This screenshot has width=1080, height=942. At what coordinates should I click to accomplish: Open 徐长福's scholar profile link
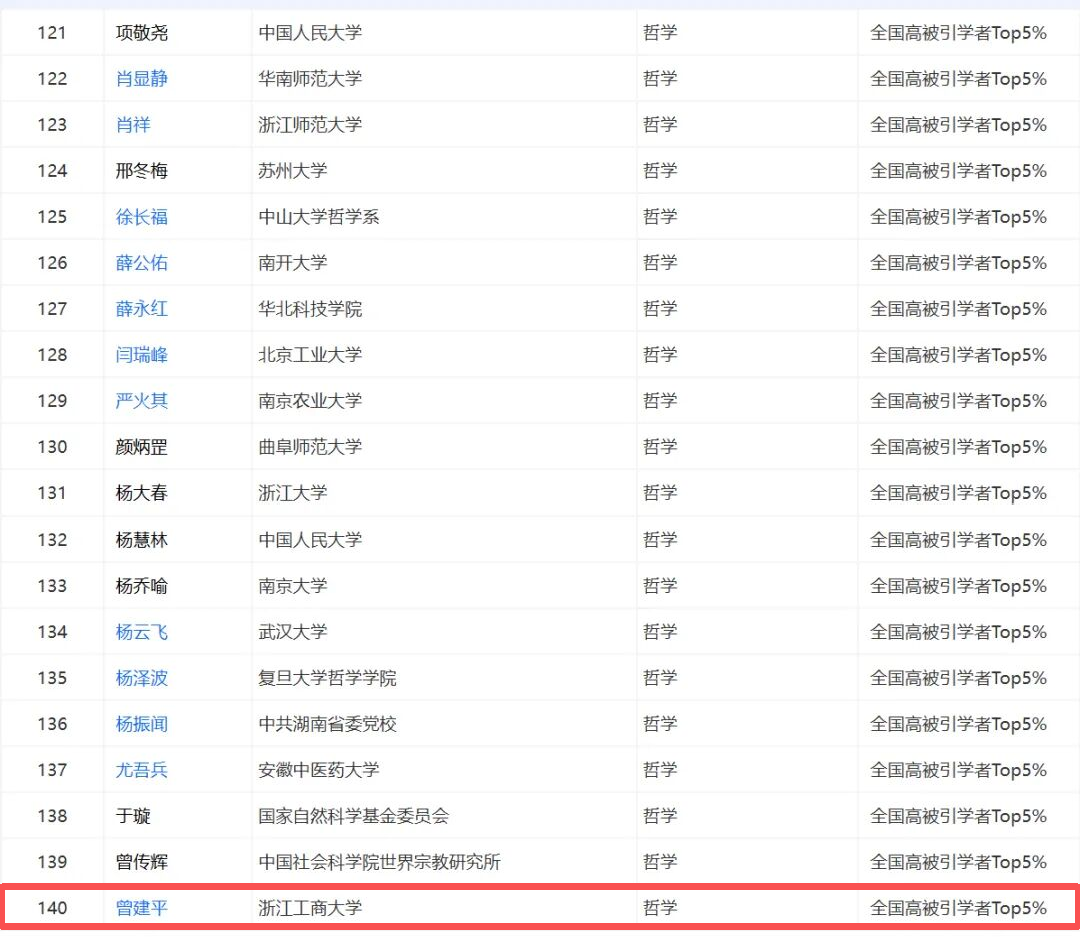tap(142, 217)
